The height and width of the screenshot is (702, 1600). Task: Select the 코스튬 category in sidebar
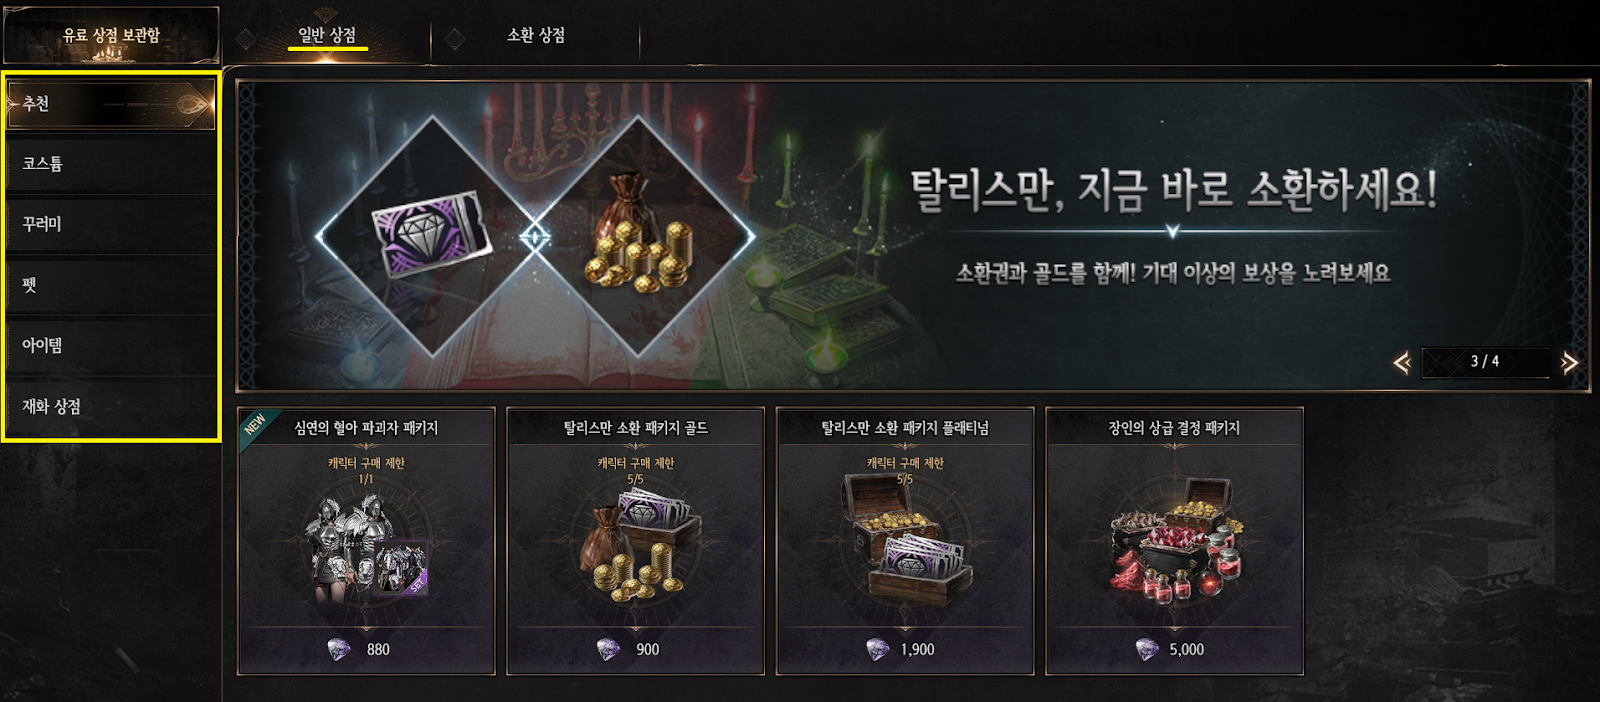coord(111,164)
